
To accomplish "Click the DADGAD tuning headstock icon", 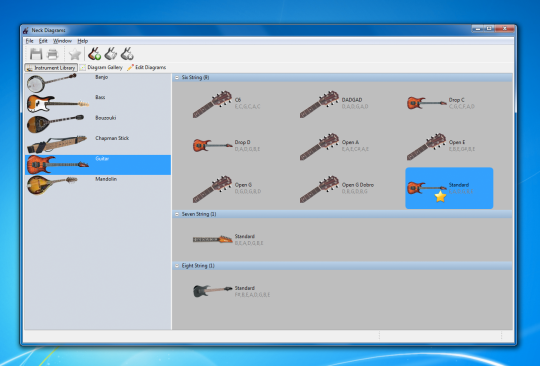I will click(x=319, y=104).
